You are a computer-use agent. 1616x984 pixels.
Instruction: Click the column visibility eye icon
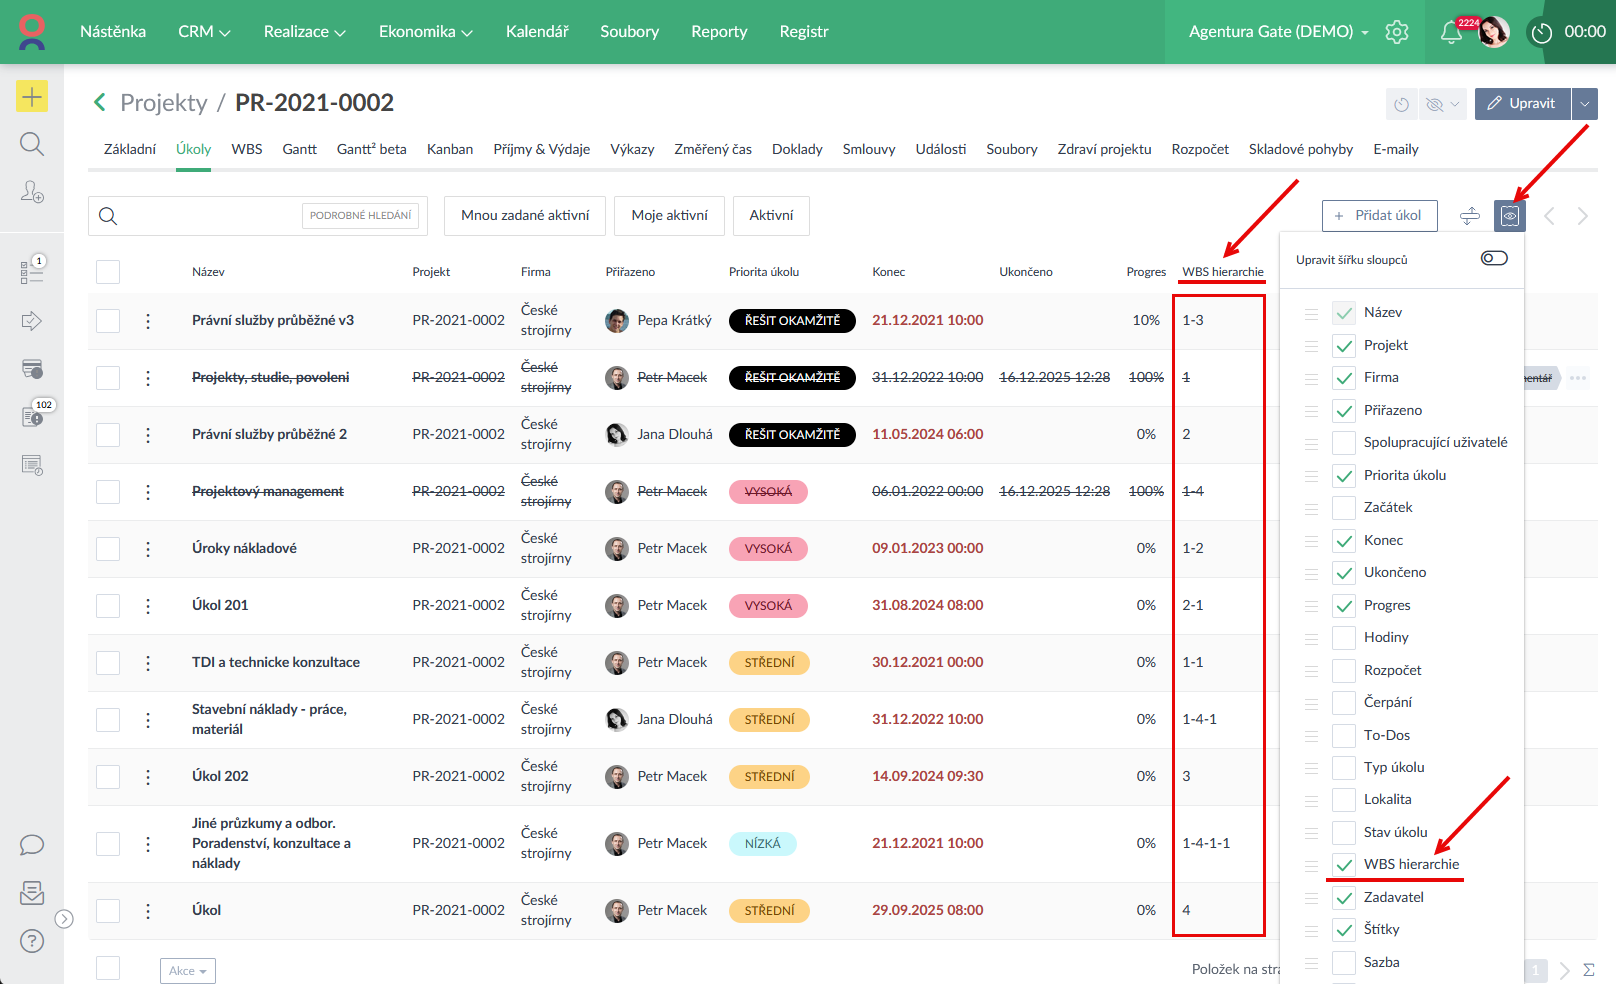[1509, 215]
